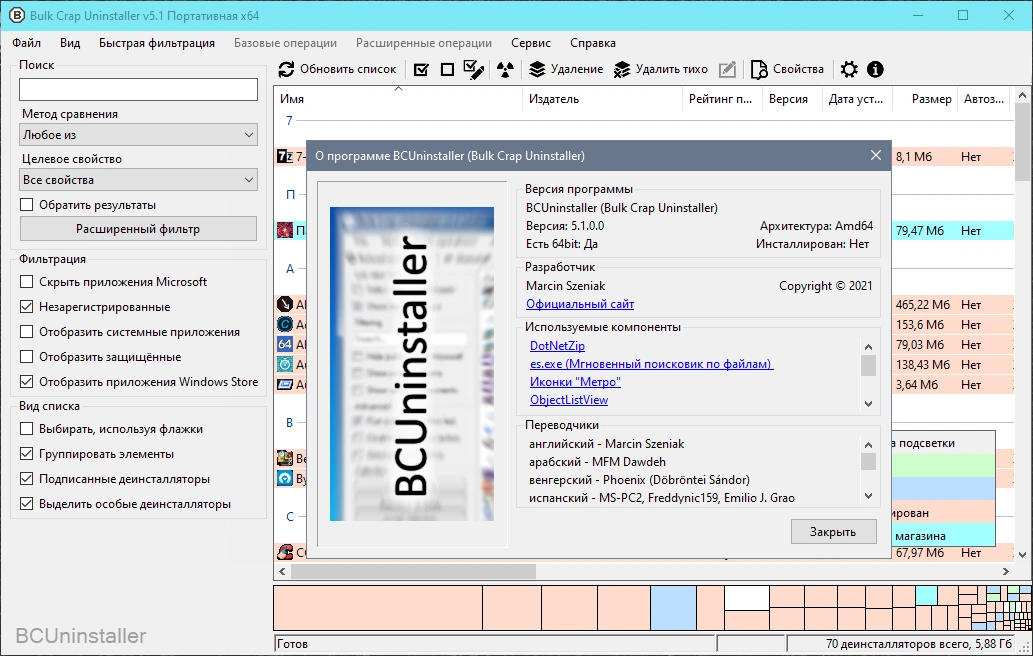Click the Закрыть button in dialog
Image resolution: width=1033 pixels, height=656 pixels.
tap(833, 532)
